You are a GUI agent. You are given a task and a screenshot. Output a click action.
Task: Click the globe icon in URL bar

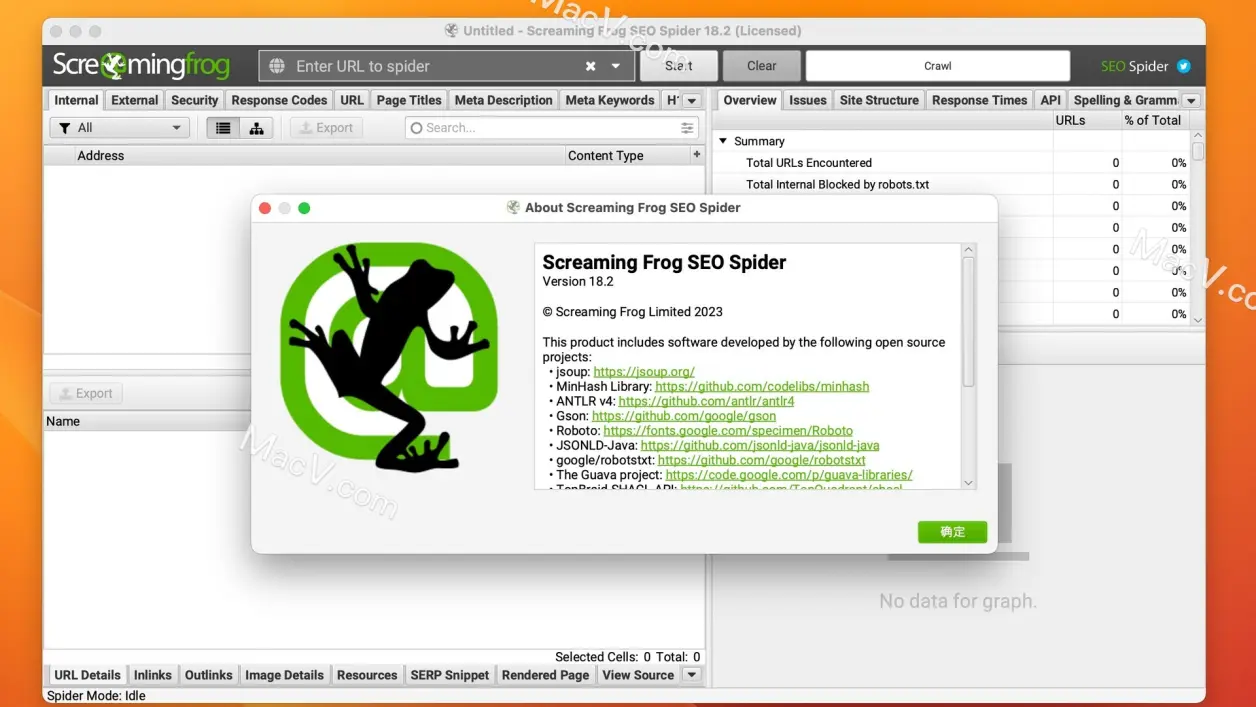(x=277, y=66)
